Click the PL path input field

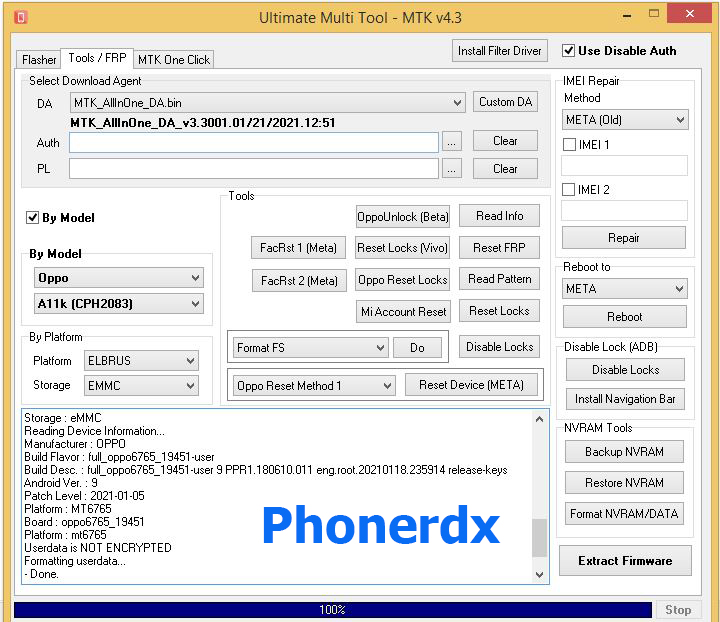tap(254, 169)
